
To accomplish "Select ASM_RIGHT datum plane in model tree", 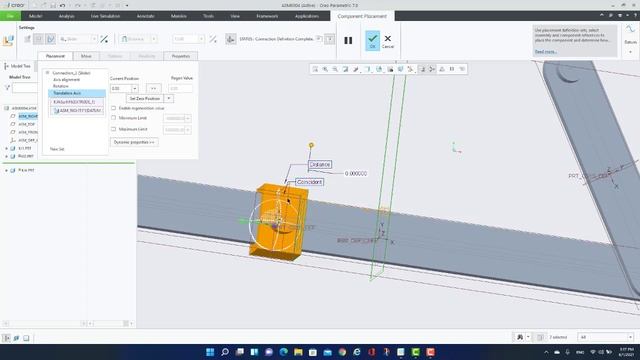I will tap(28, 116).
